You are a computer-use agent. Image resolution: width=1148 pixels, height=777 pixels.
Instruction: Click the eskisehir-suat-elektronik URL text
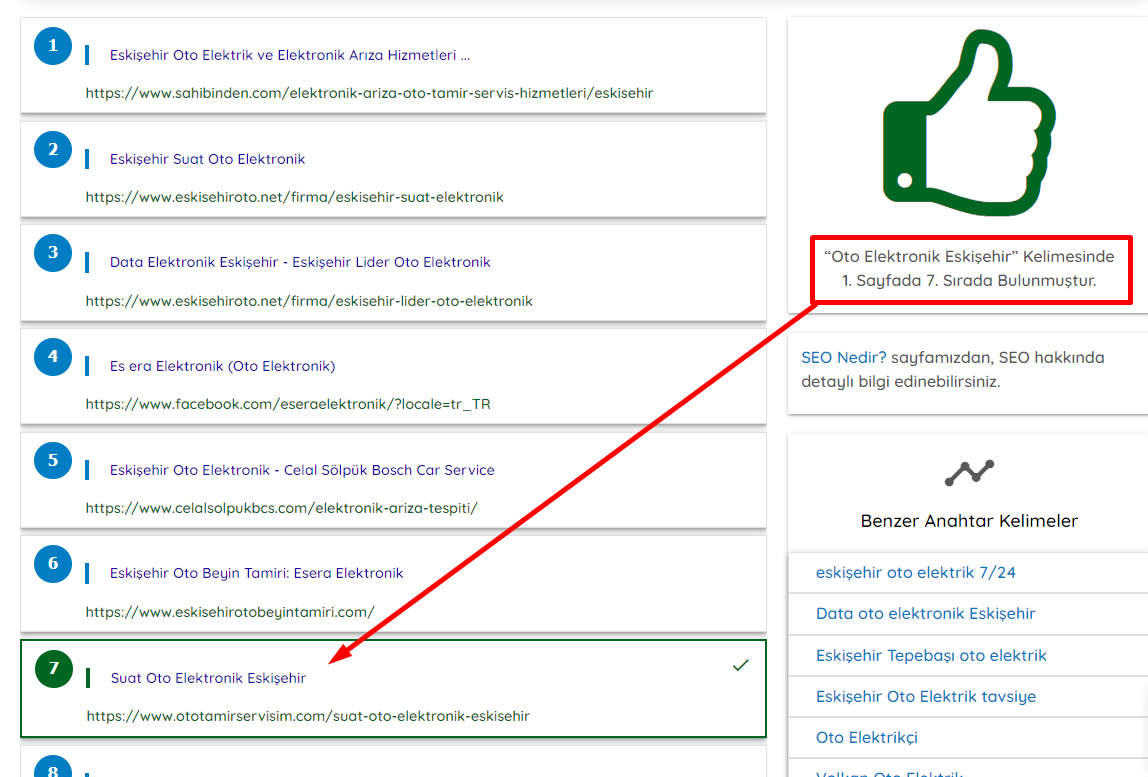pos(294,197)
